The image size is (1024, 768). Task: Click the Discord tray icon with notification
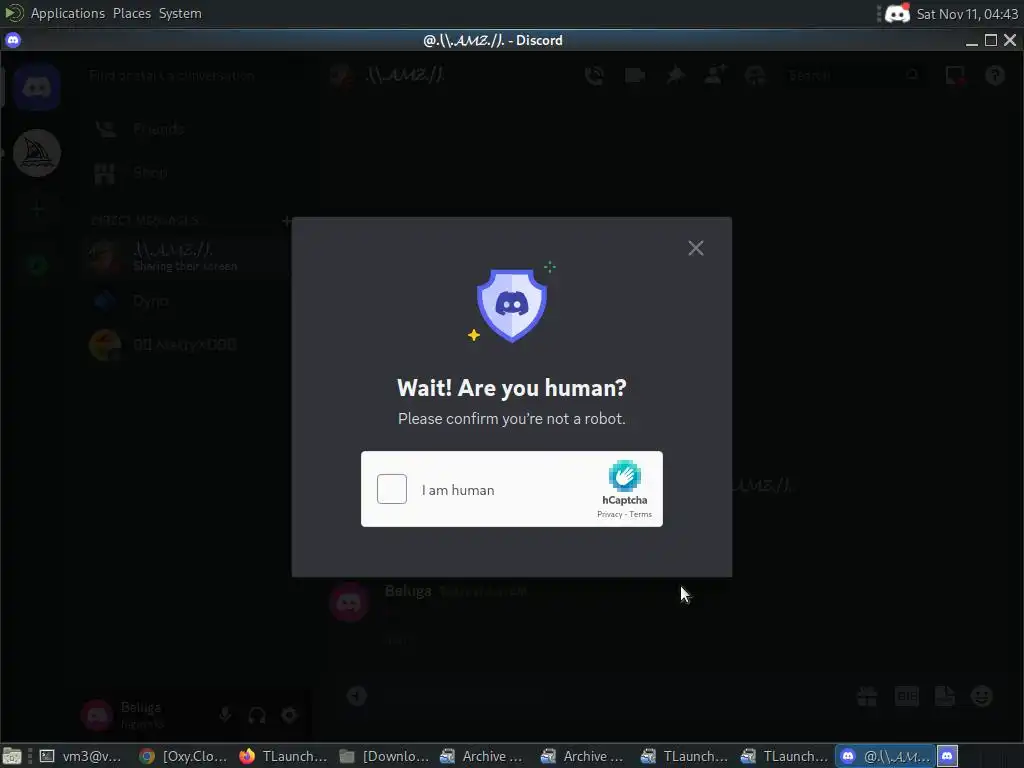point(897,13)
